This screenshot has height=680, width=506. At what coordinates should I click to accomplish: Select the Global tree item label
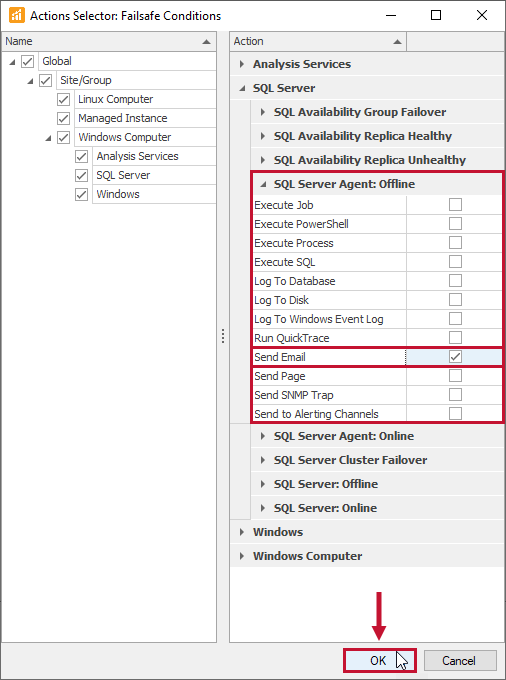tap(57, 61)
